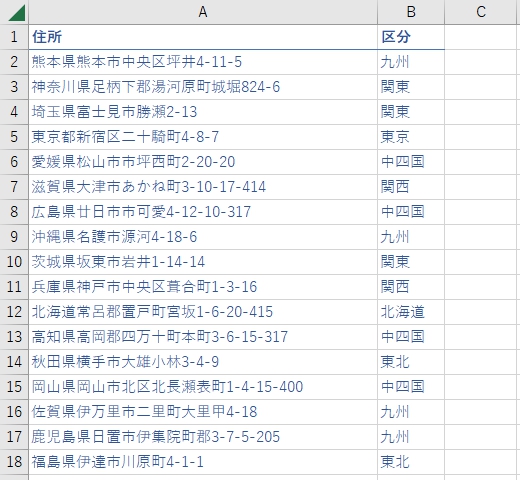Screen dimensions: 520x480
Task: Click the 住所 header cell
Action: pos(203,37)
